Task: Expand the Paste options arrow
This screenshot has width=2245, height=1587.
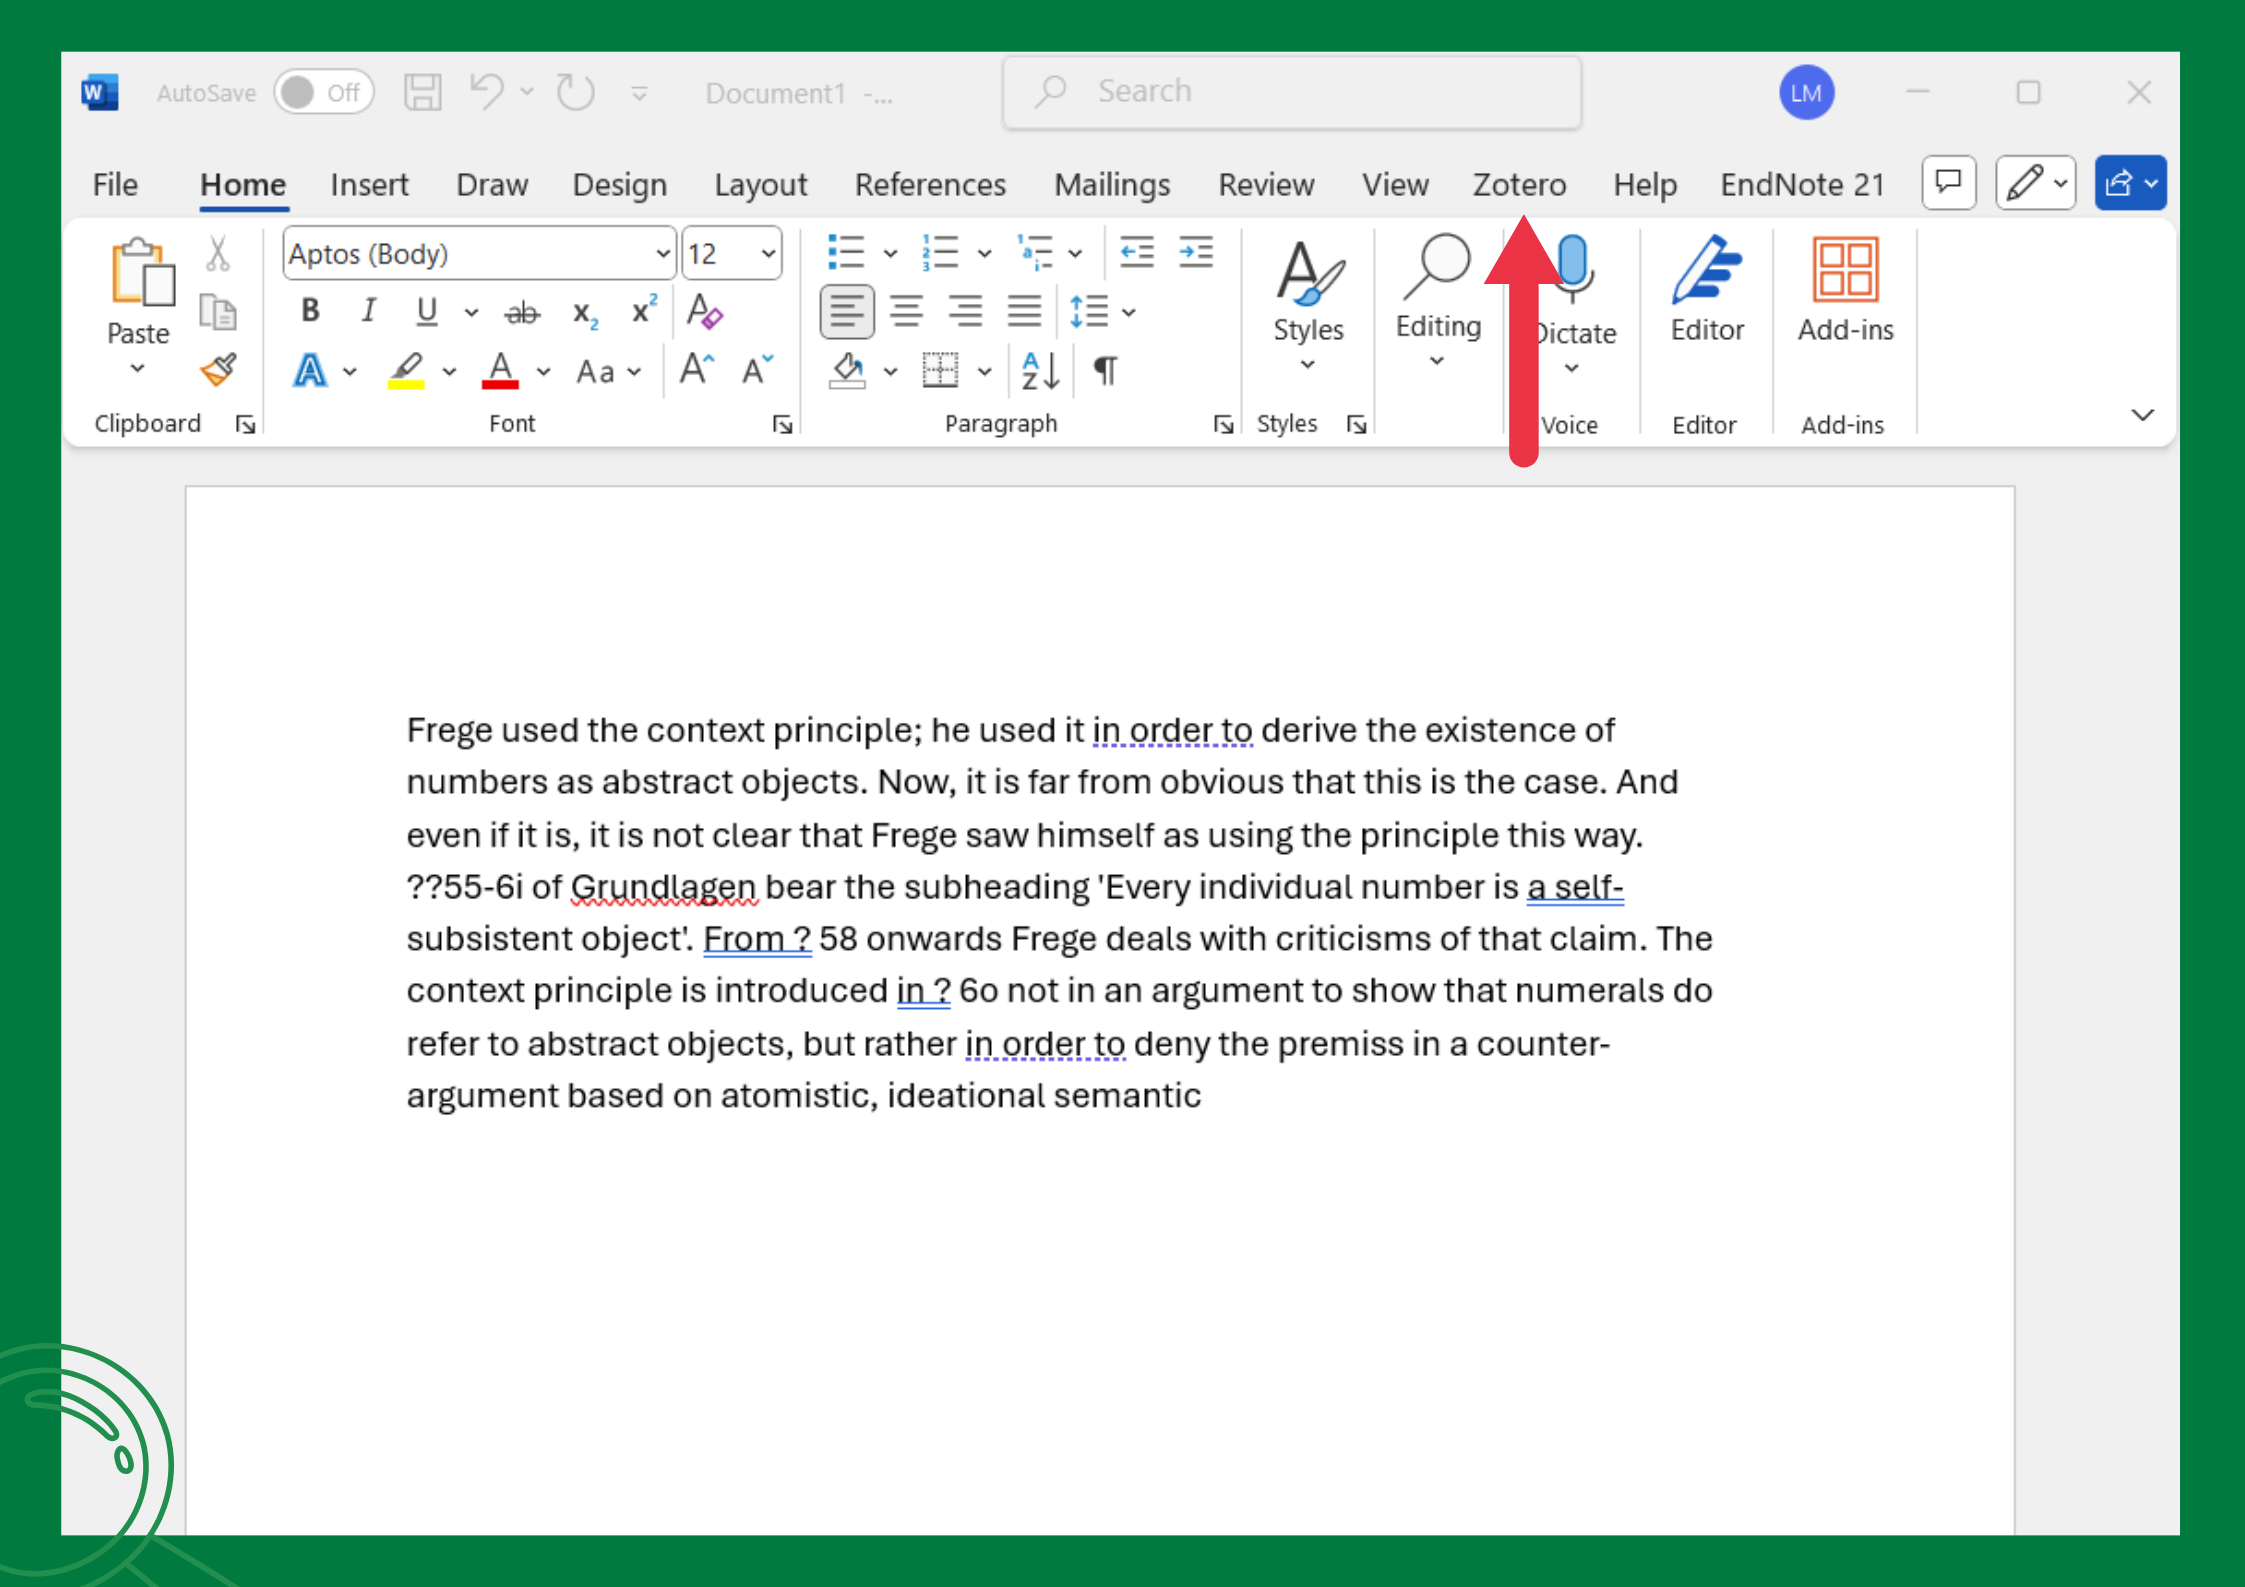Action: pos(138,368)
